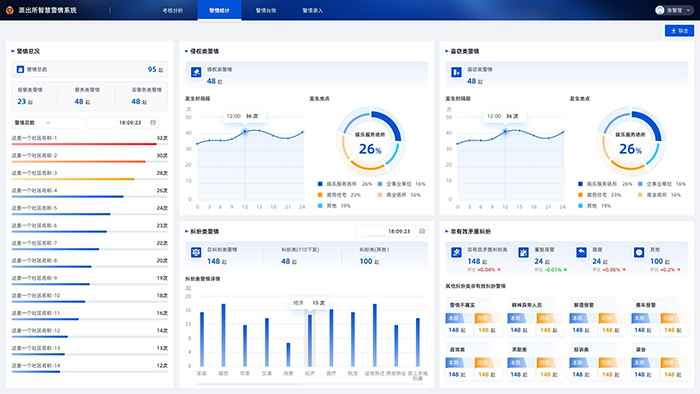The image size is (700, 394).
Task: Open the 警情总数 dropdown selector
Action: coord(47,122)
